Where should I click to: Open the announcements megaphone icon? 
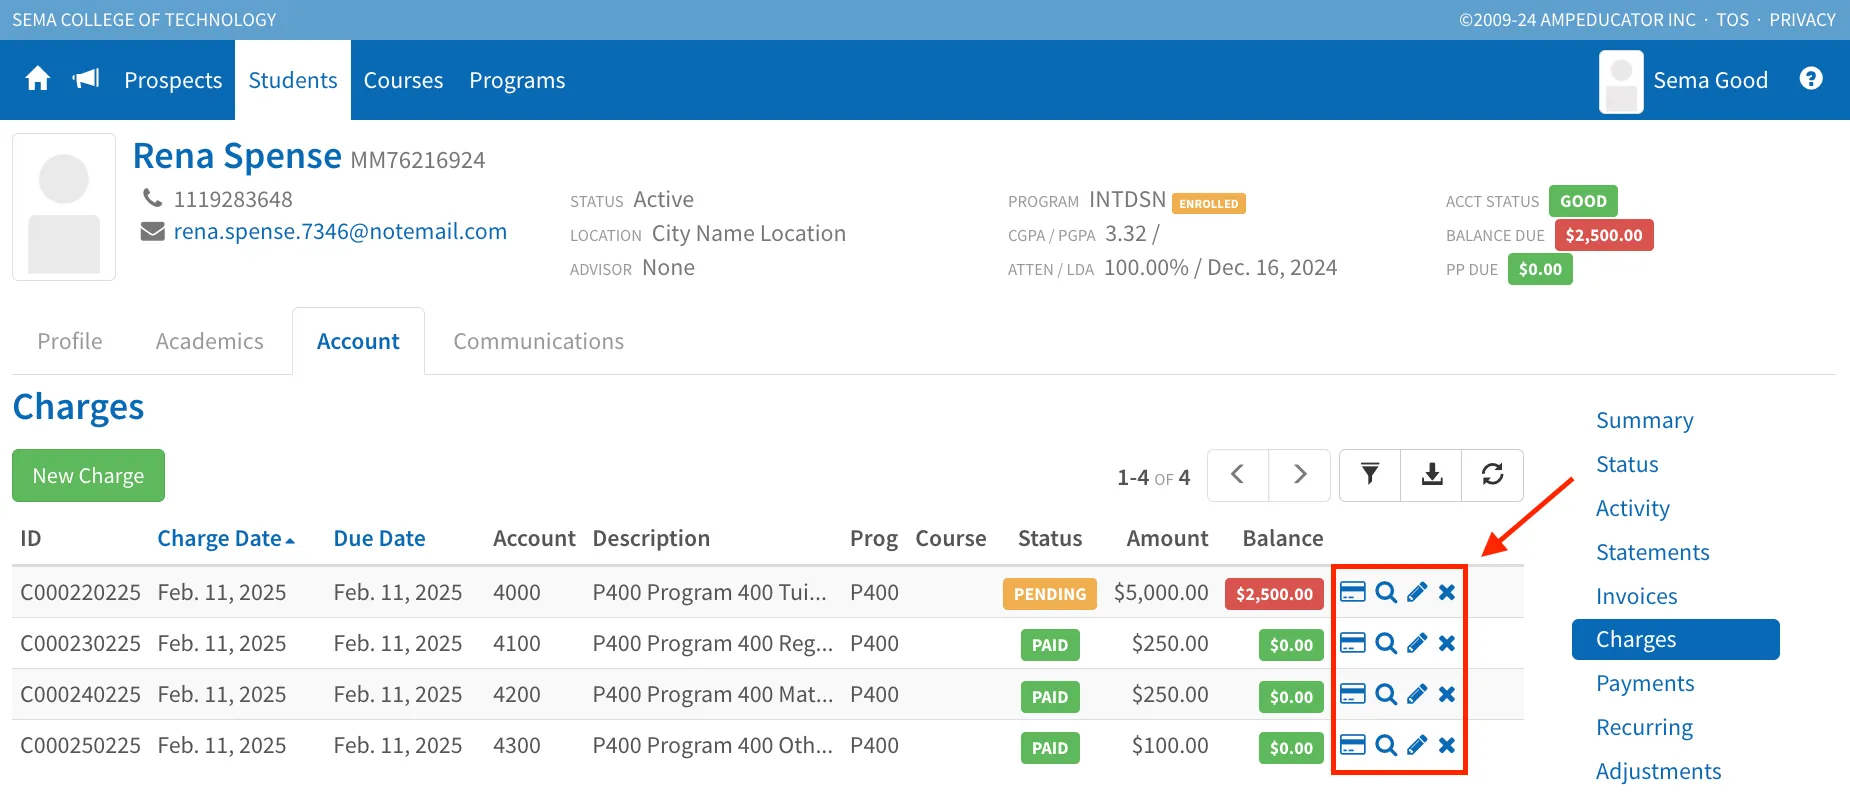pos(86,79)
